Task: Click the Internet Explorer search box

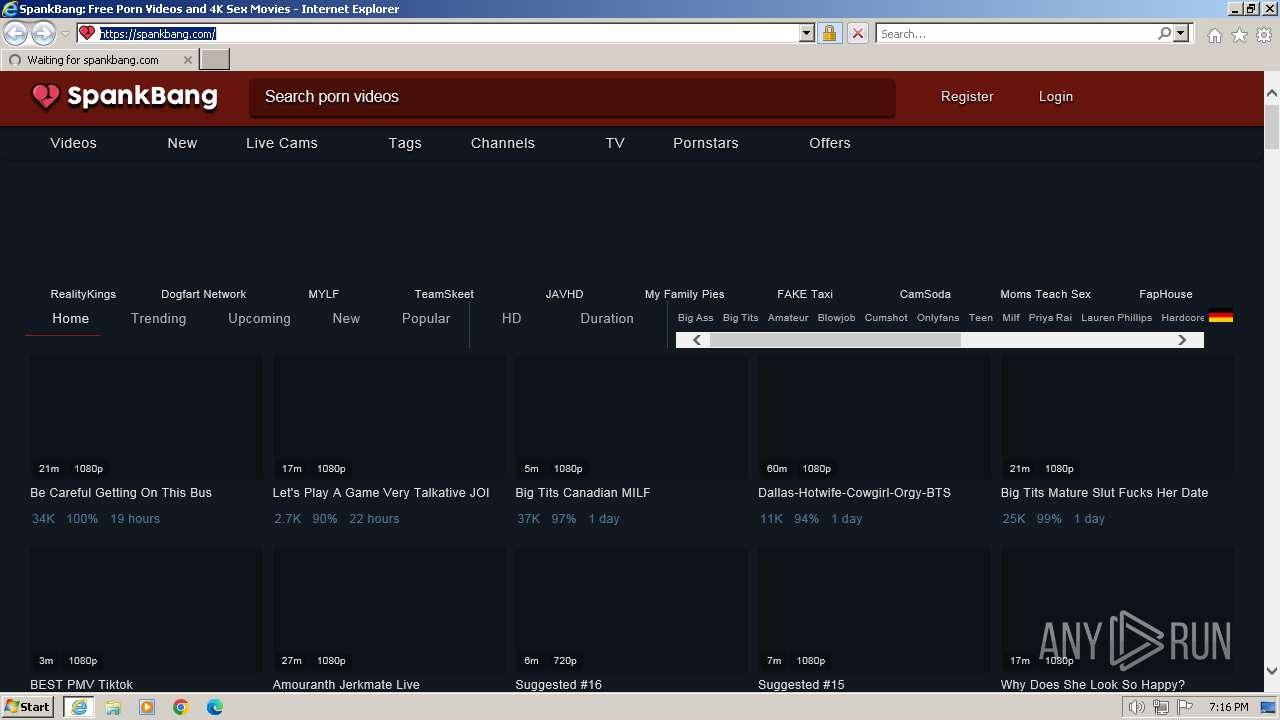Action: coord(1016,33)
